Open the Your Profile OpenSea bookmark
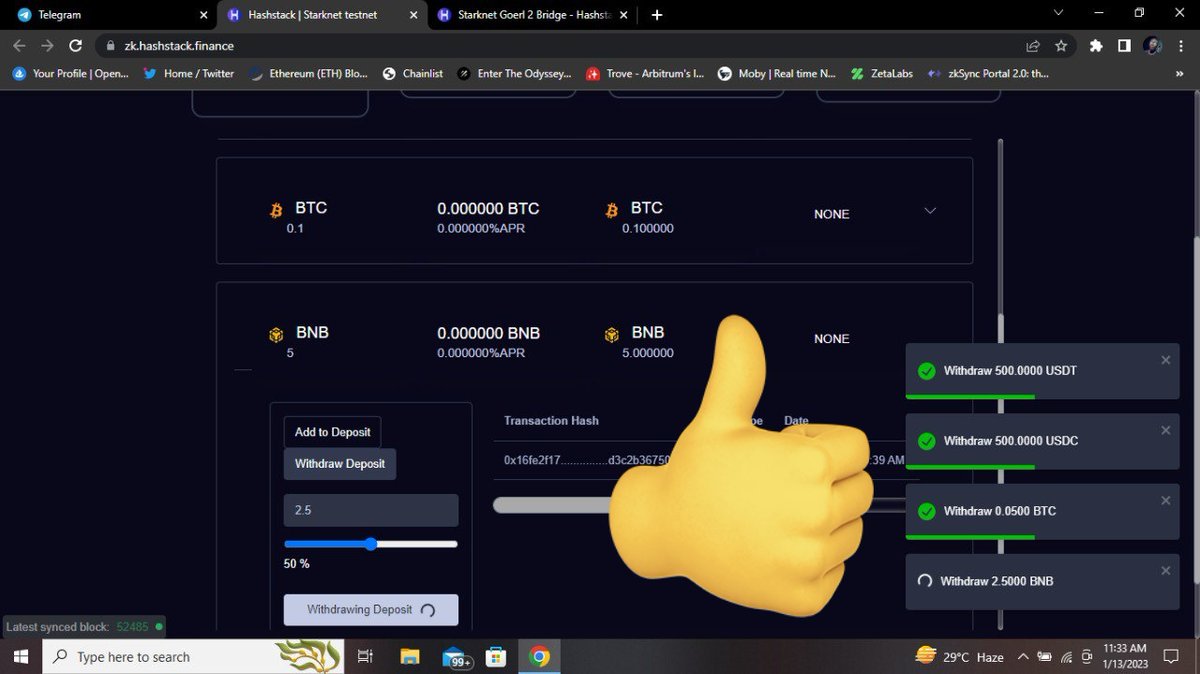 [x=71, y=73]
